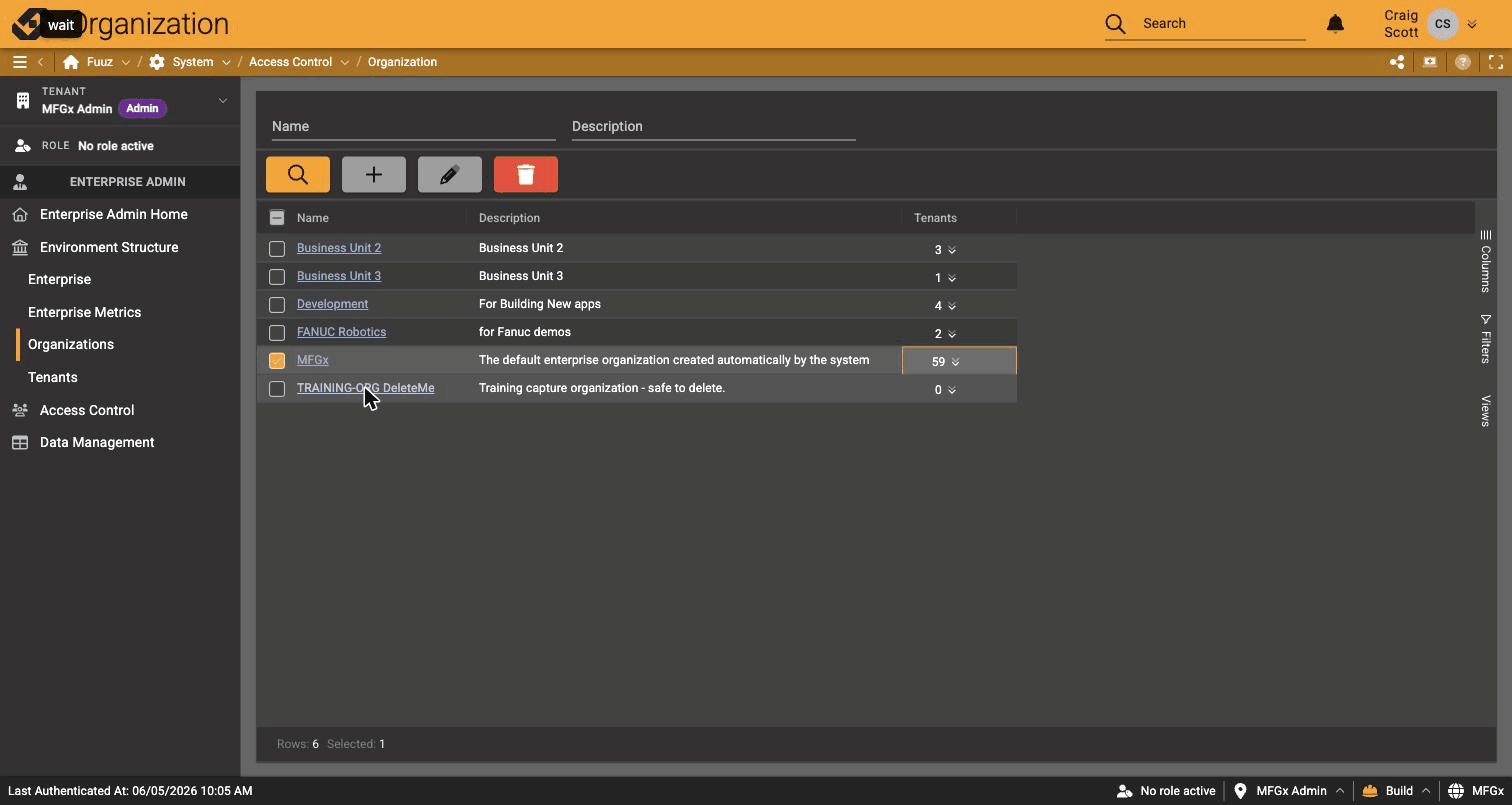Open the System breadcrumb dropdown arrow
This screenshot has width=1512, height=805.
(x=226, y=62)
